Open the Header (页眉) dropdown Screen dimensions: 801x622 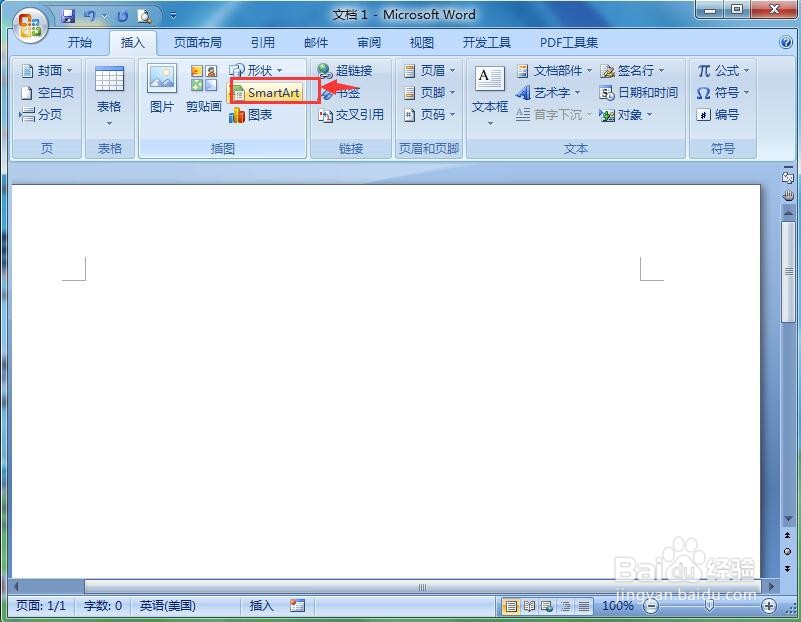pos(429,70)
